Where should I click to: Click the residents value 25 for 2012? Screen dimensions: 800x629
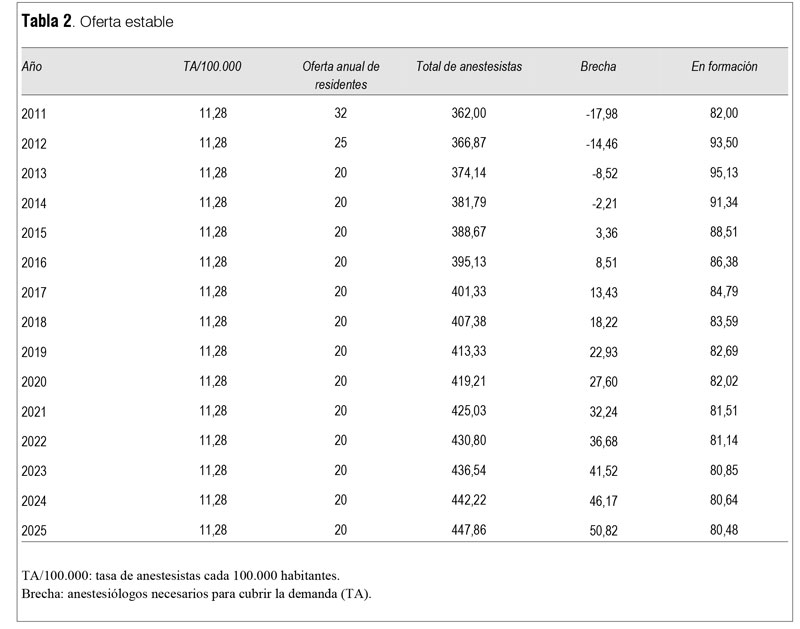tap(341, 143)
